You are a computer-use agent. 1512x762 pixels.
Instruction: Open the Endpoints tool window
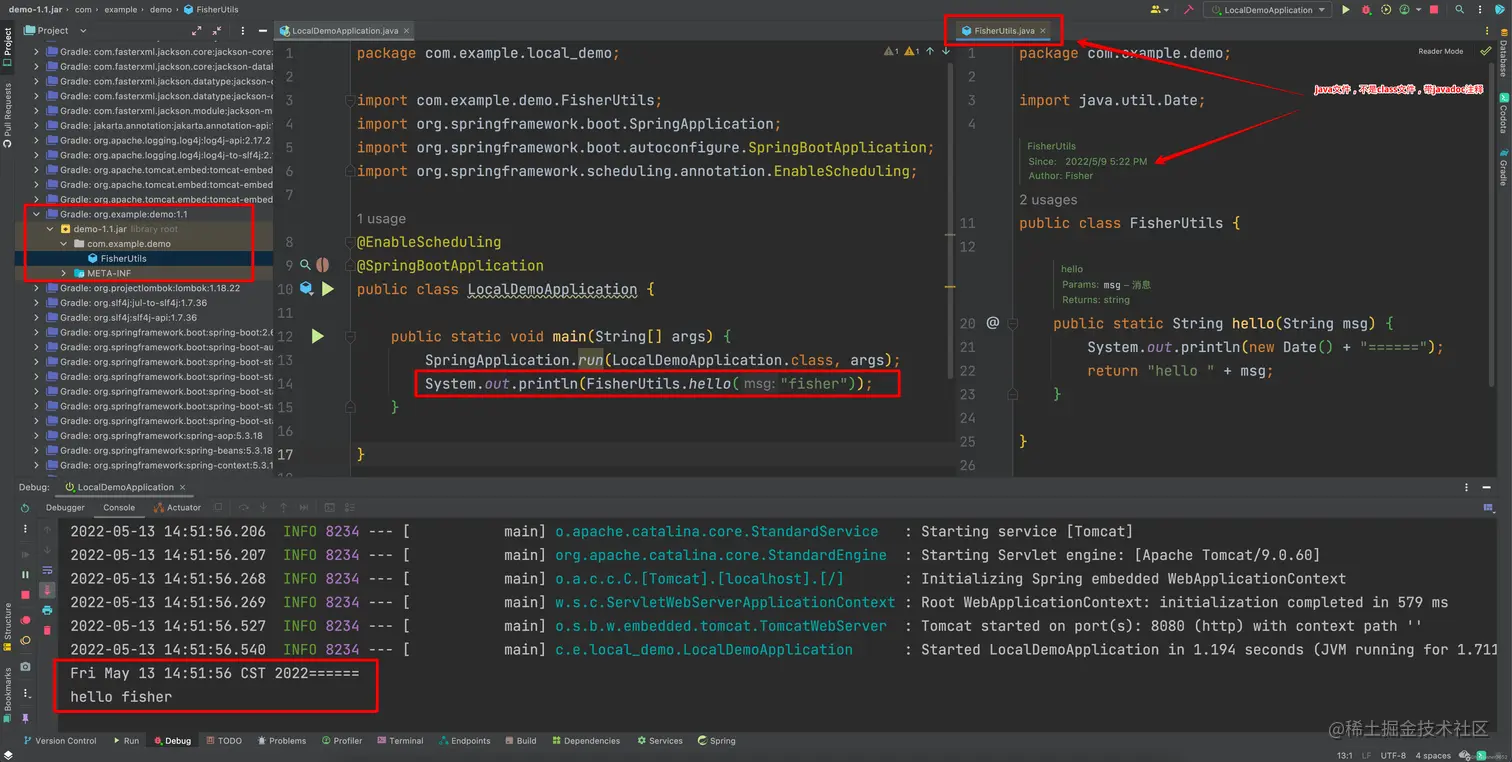(464, 741)
